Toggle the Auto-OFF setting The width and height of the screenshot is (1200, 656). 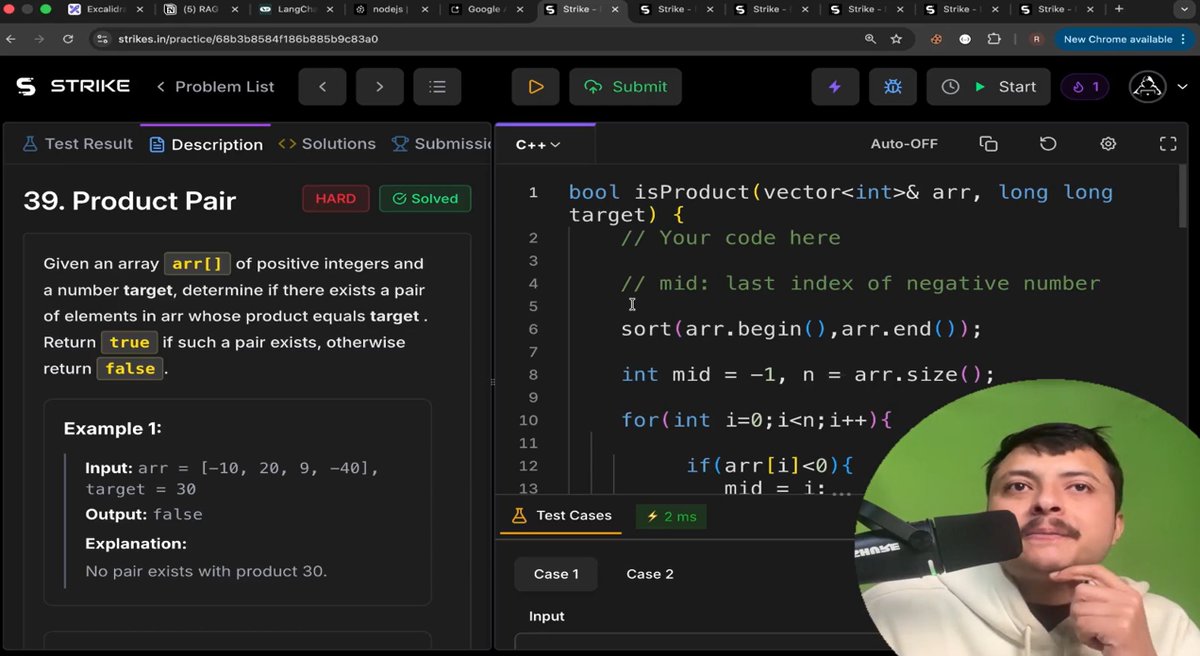pos(904,143)
